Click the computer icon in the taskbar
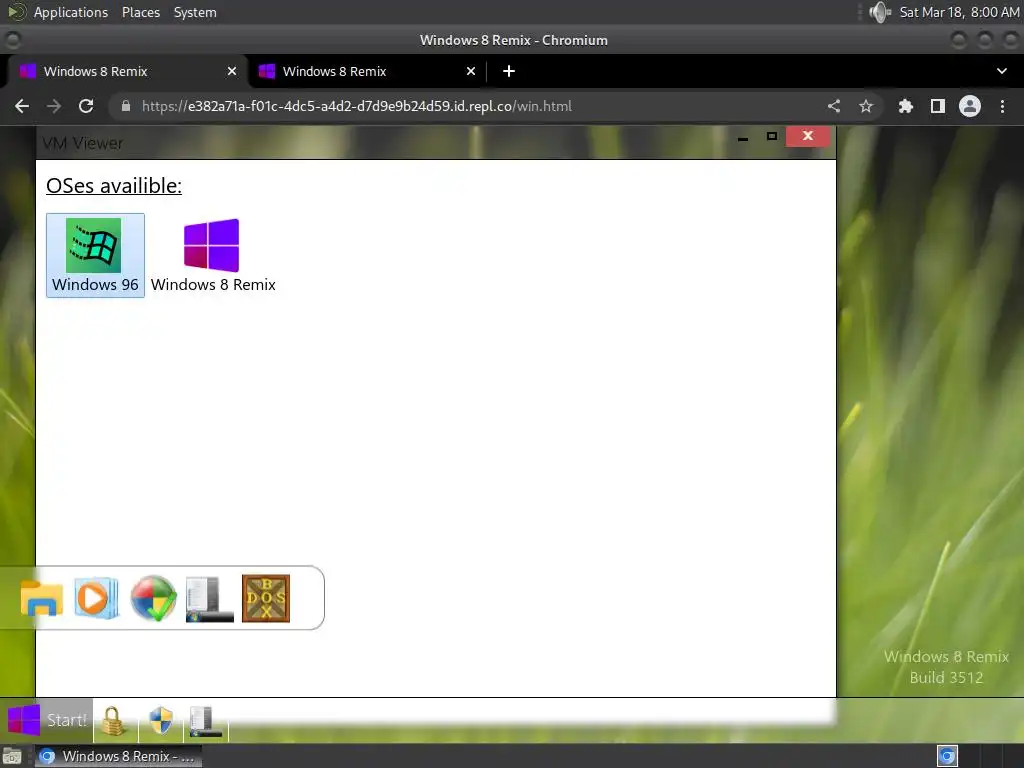1024x768 pixels. tap(206, 721)
